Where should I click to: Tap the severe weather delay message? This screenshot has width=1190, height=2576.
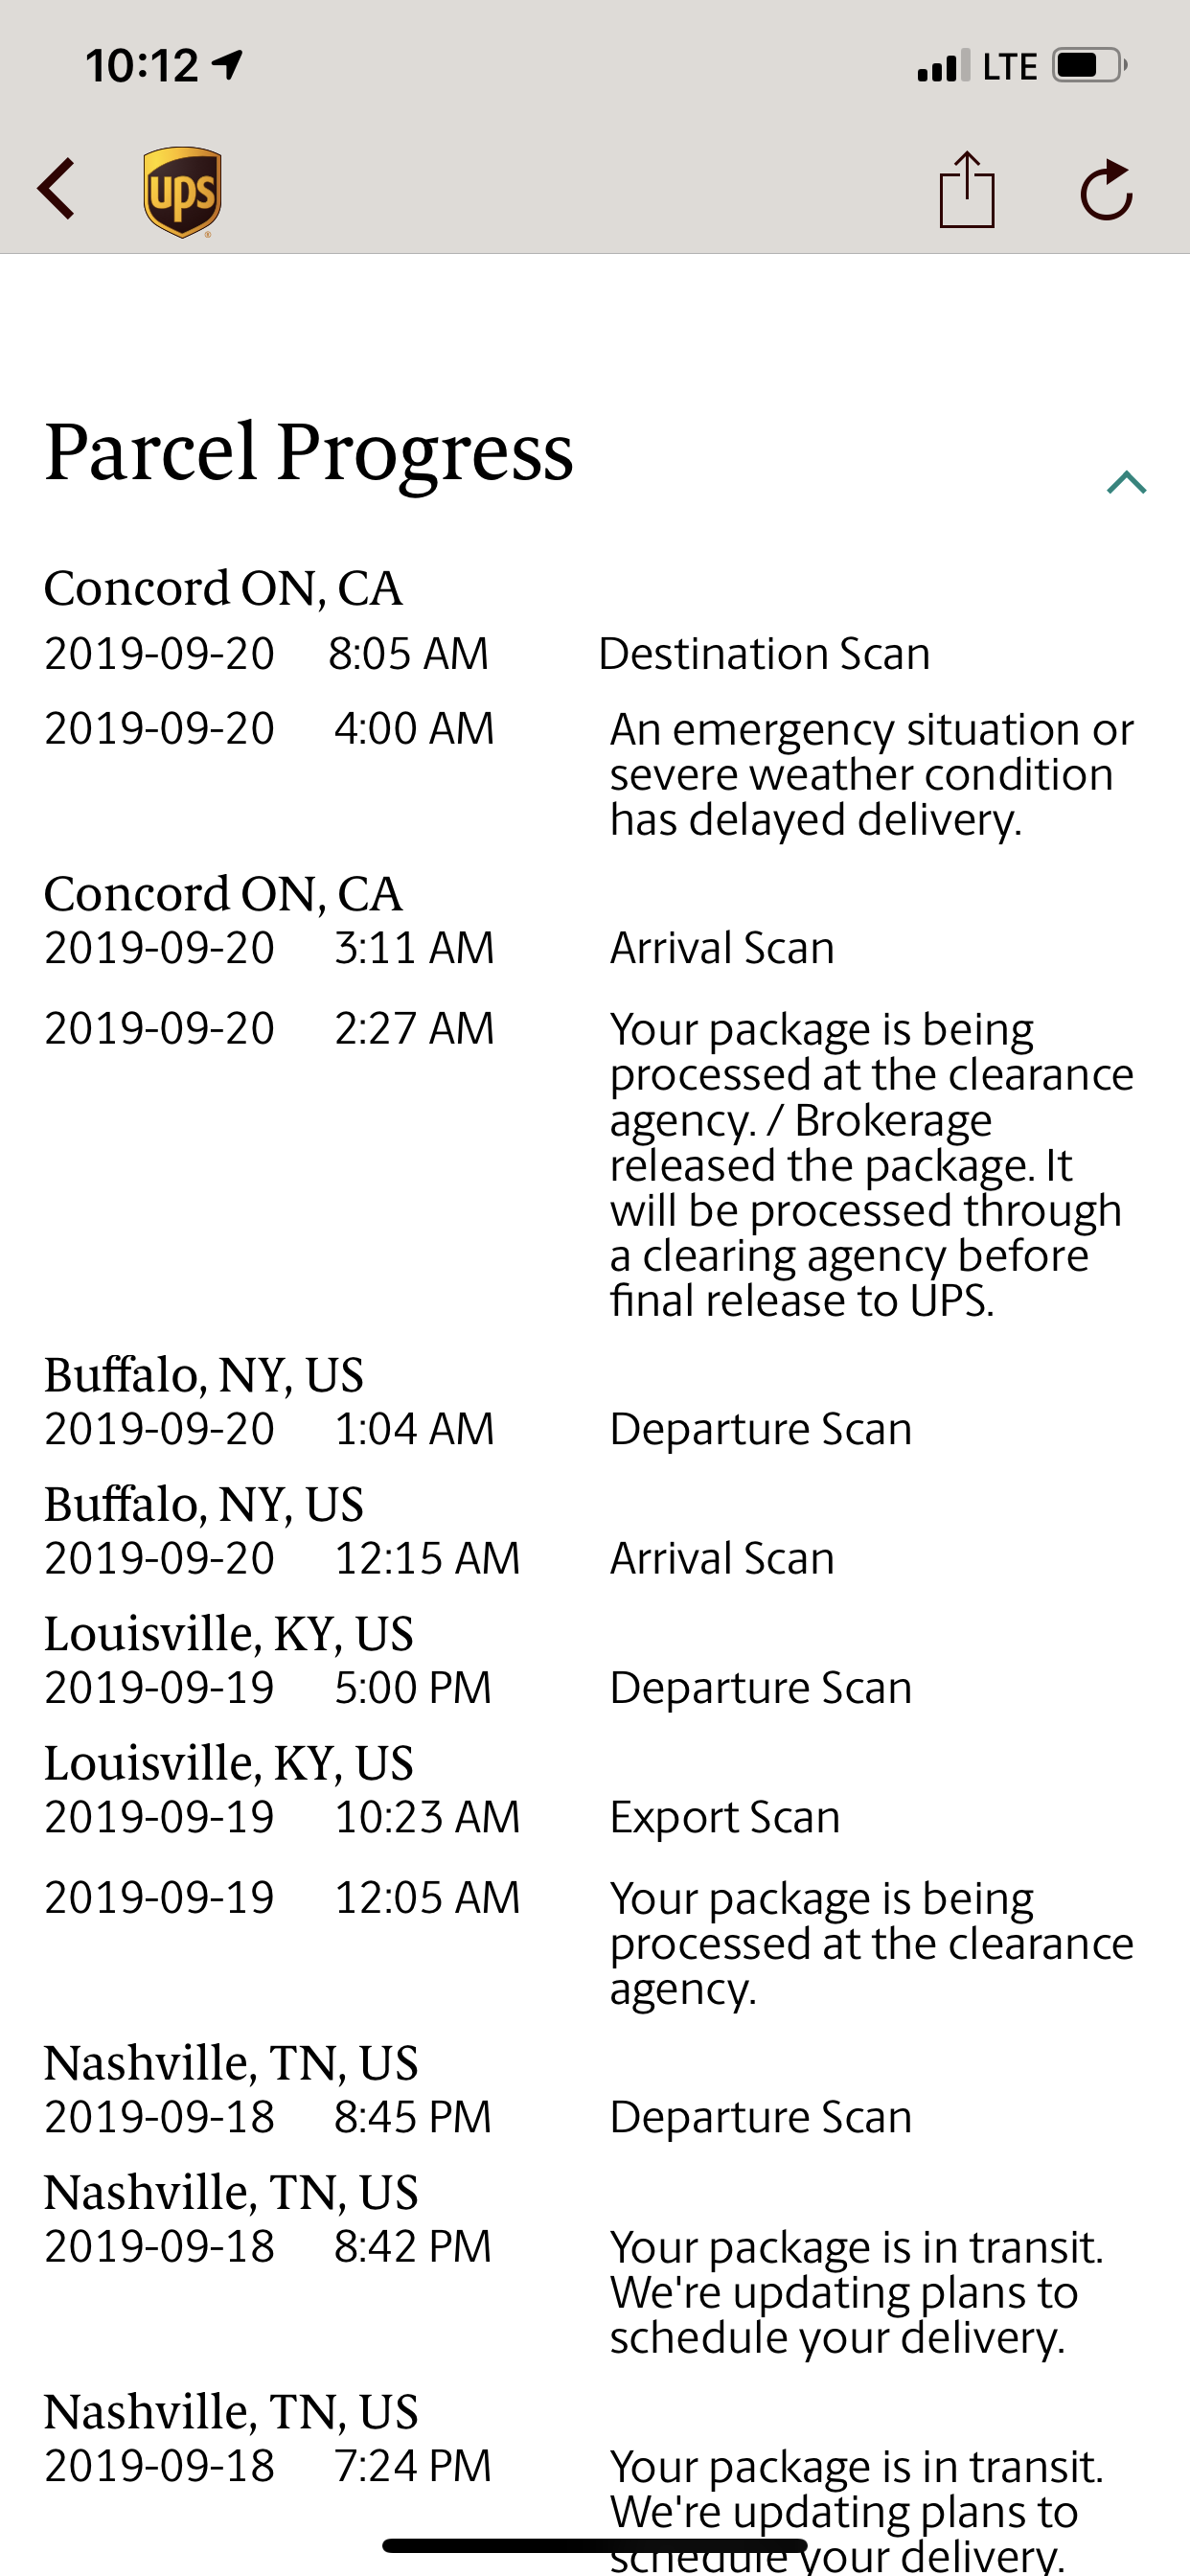(871, 774)
